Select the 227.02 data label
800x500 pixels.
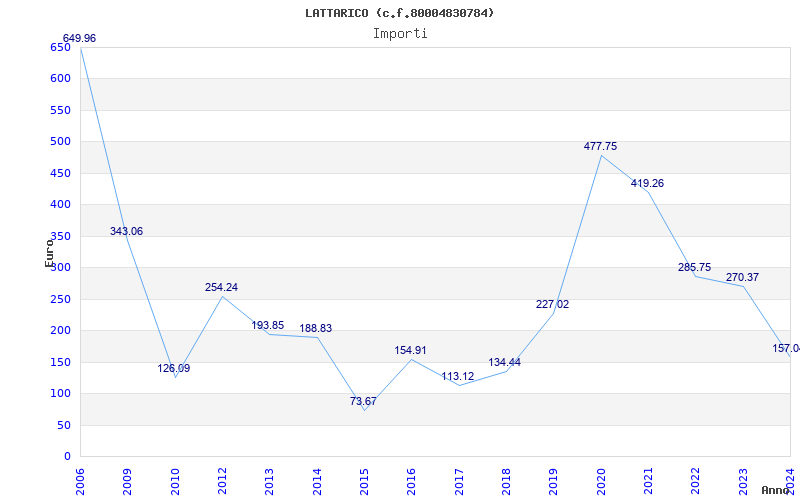(x=553, y=304)
